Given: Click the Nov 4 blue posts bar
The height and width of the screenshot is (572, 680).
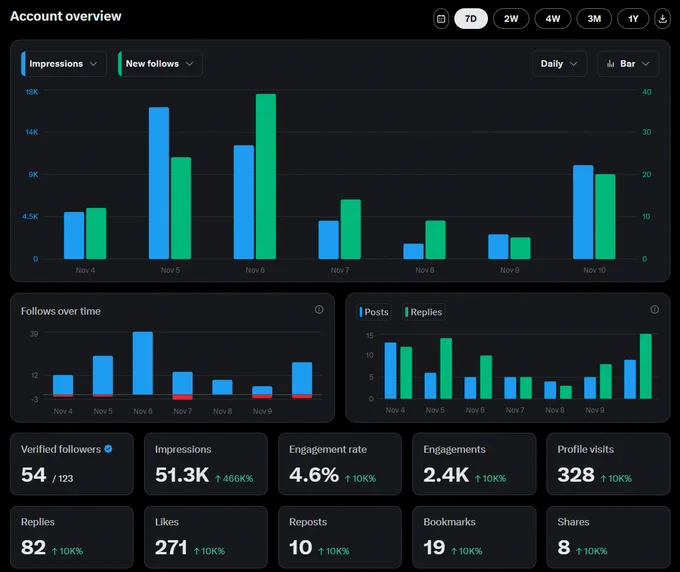Looking at the screenshot, I should [390, 371].
